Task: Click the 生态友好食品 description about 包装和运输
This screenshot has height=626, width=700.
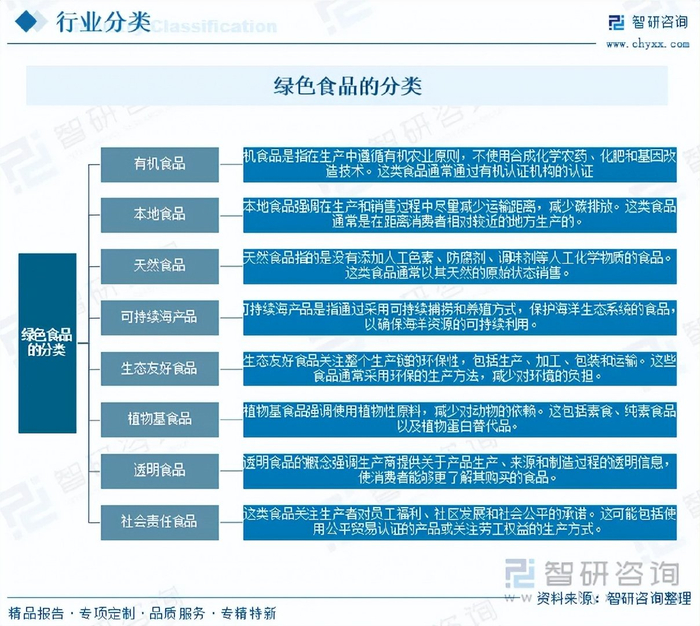Action: pyautogui.click(x=460, y=368)
